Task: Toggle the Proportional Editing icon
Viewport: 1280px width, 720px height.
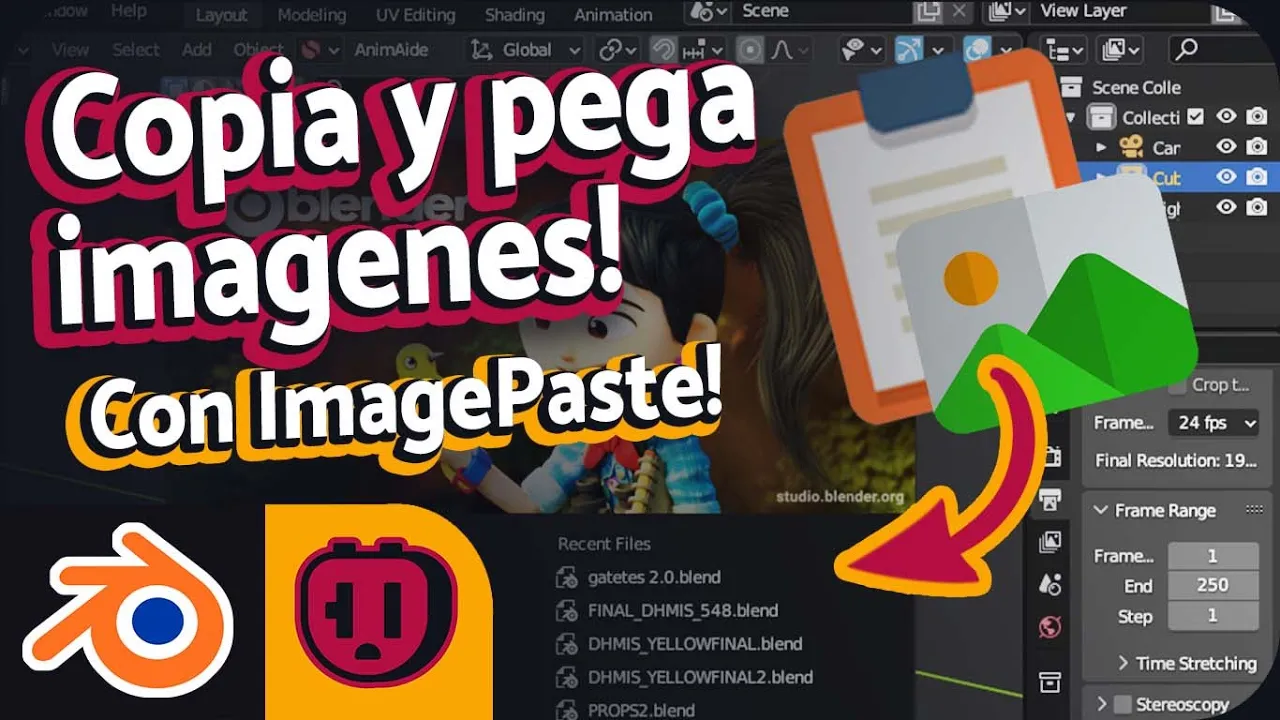Action: click(749, 49)
